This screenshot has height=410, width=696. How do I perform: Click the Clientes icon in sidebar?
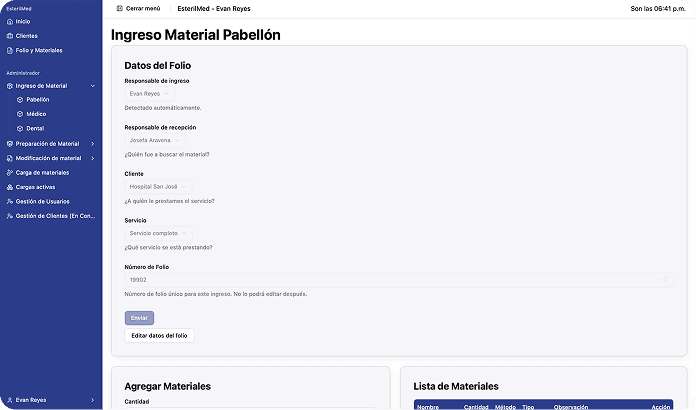(x=10, y=36)
